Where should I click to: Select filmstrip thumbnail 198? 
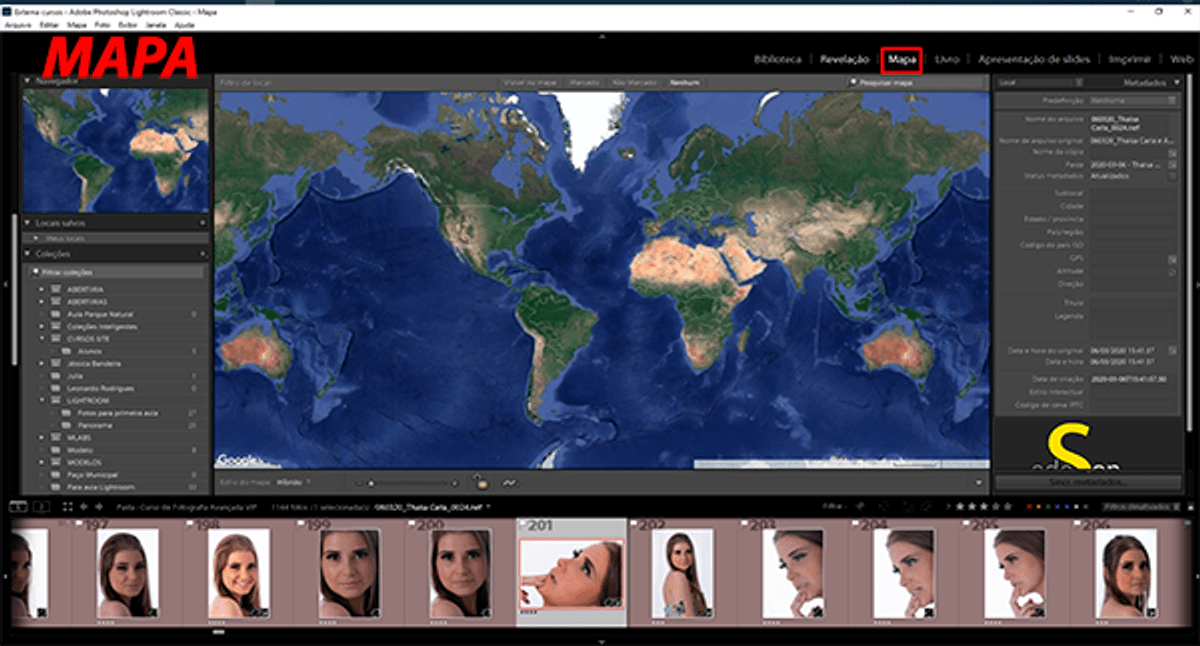(238, 575)
